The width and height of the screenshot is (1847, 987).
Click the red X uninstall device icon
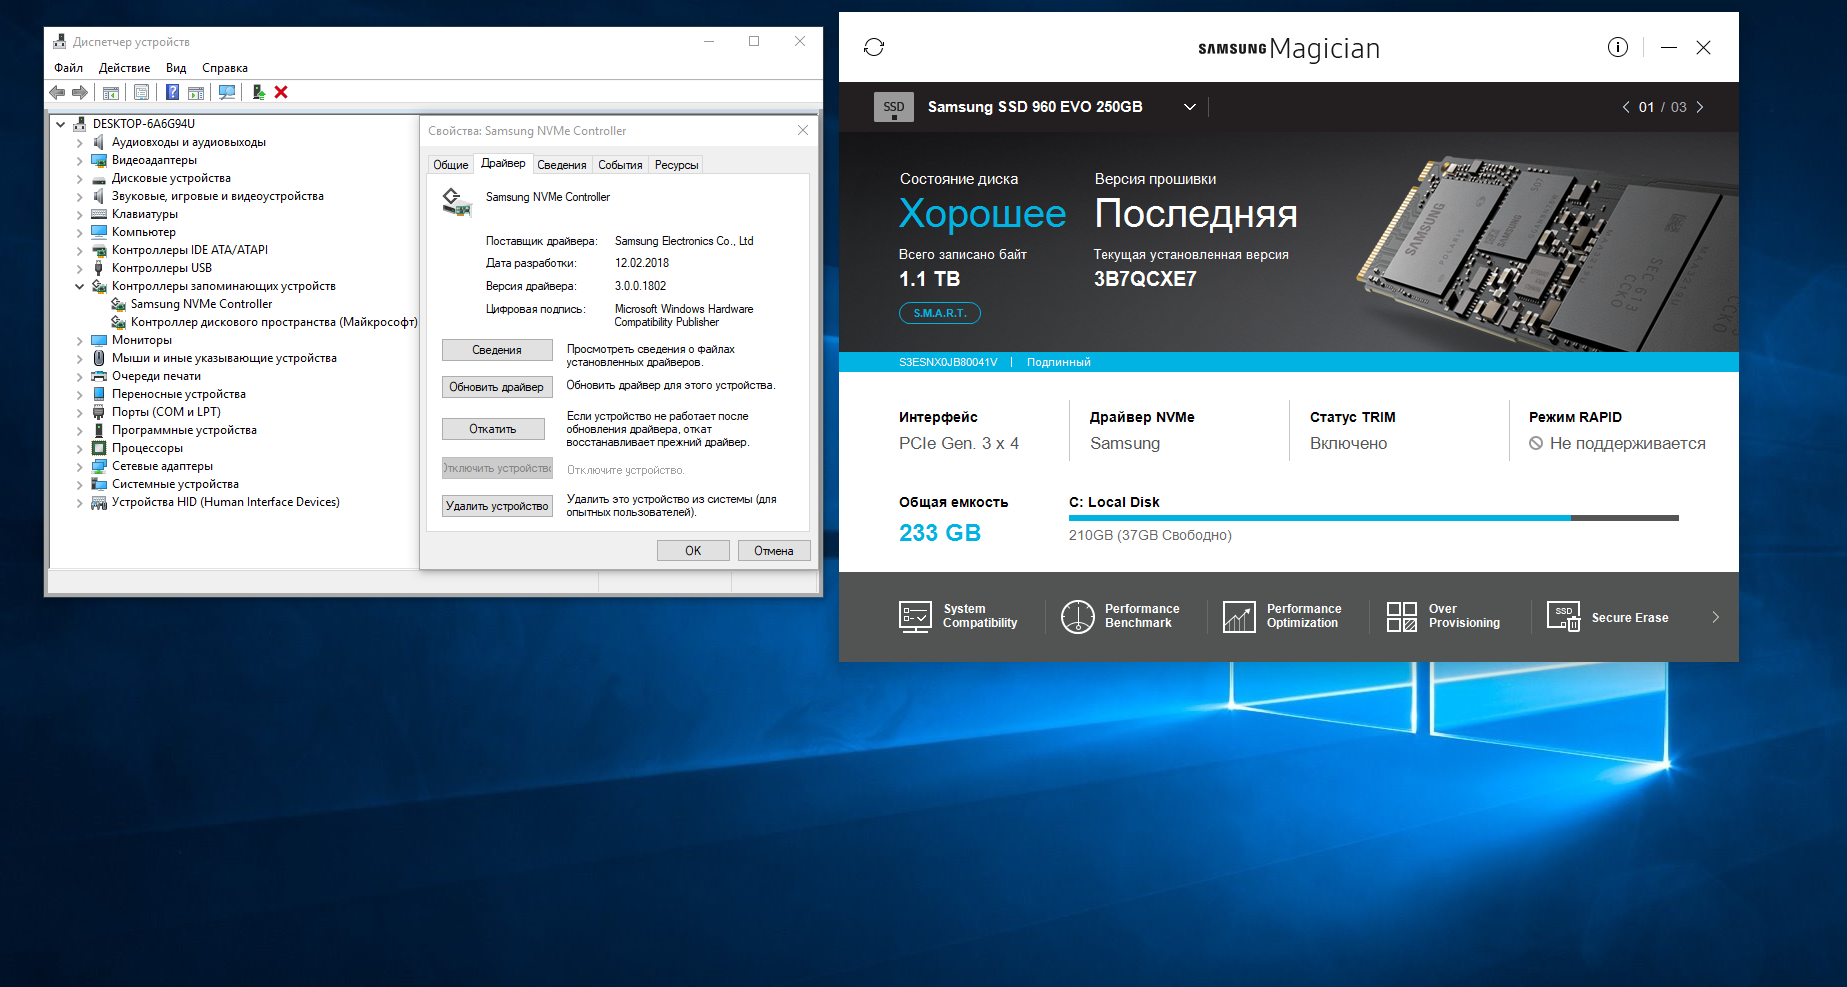(281, 92)
